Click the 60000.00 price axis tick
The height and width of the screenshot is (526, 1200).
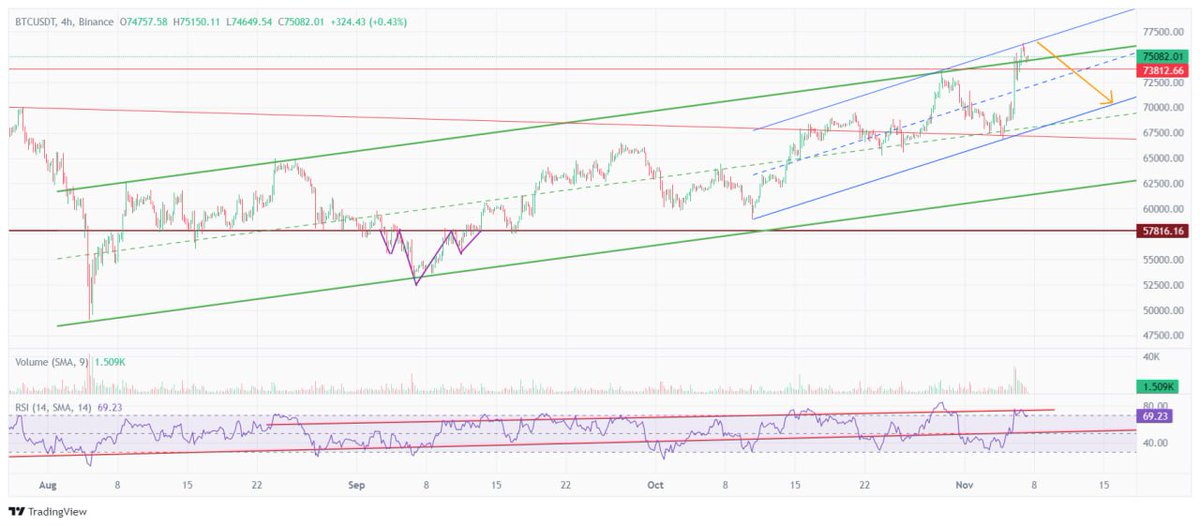click(1165, 209)
